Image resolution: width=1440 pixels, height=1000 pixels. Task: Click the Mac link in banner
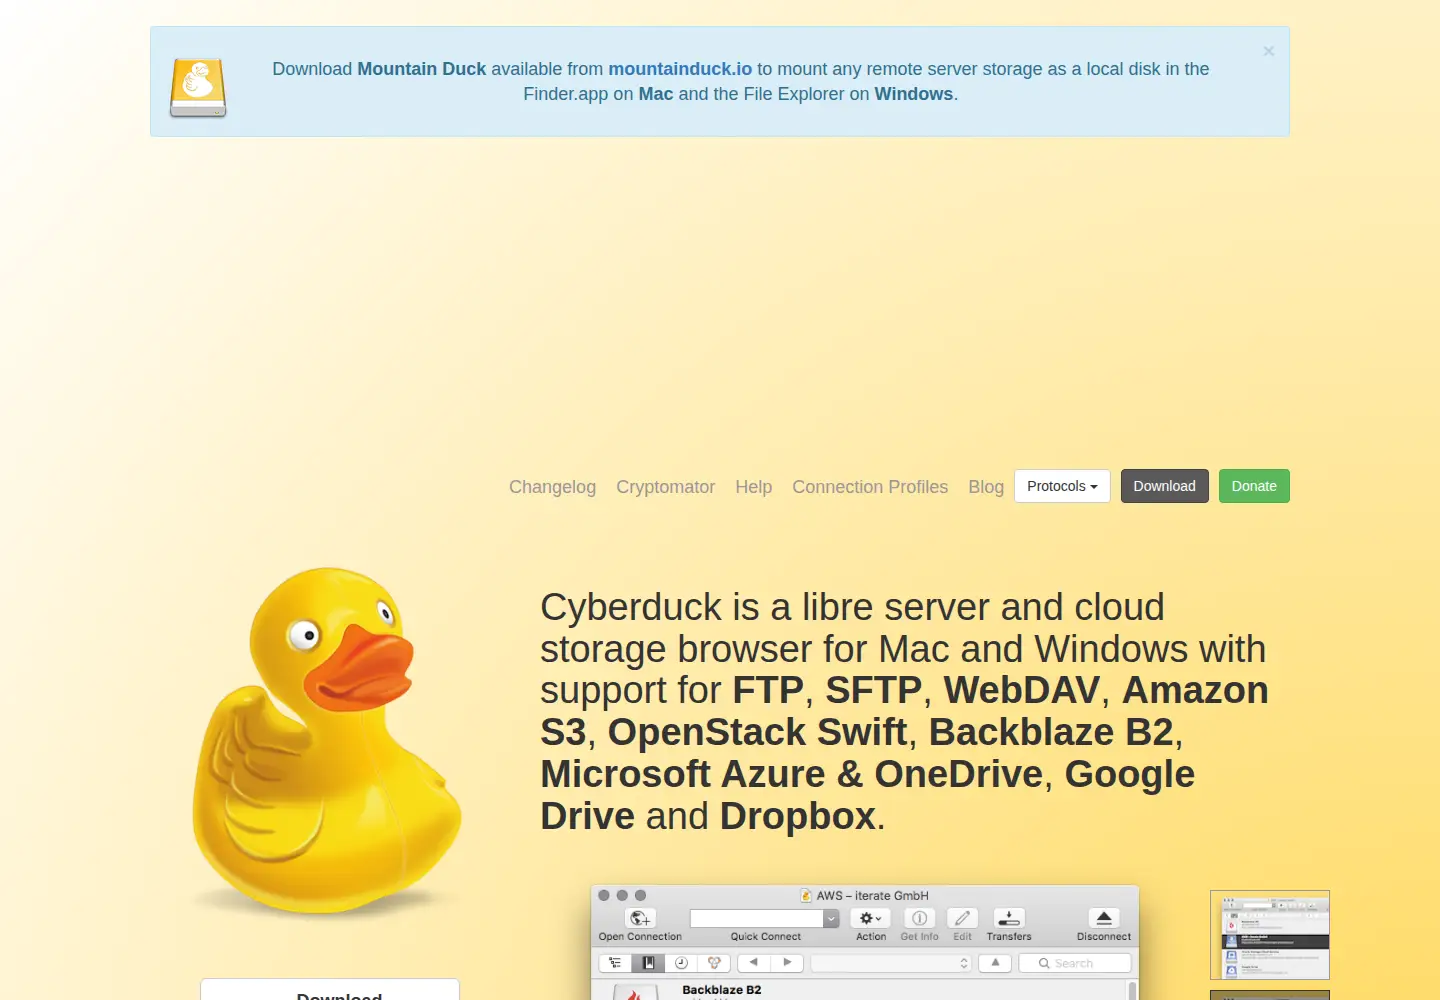(x=656, y=94)
